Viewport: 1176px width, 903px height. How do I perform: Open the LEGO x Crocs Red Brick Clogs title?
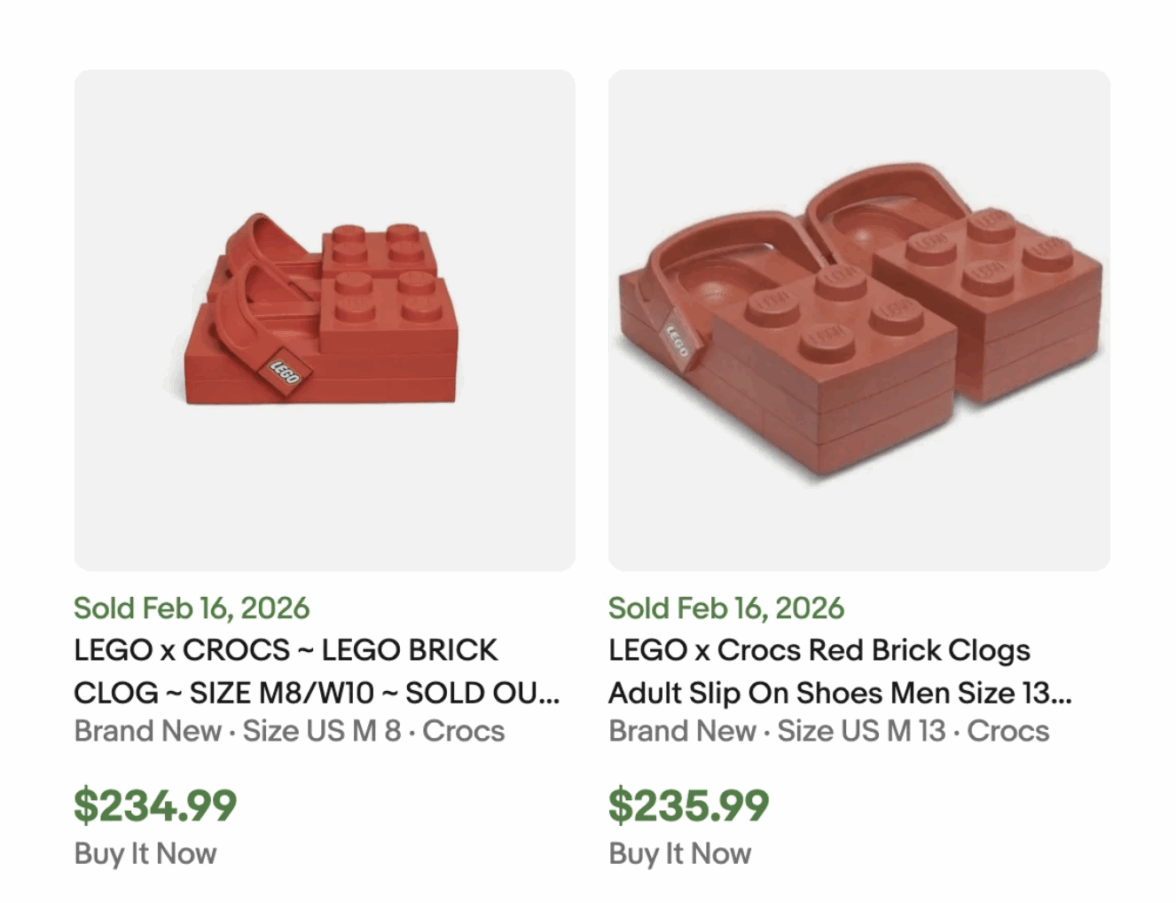[x=819, y=650]
